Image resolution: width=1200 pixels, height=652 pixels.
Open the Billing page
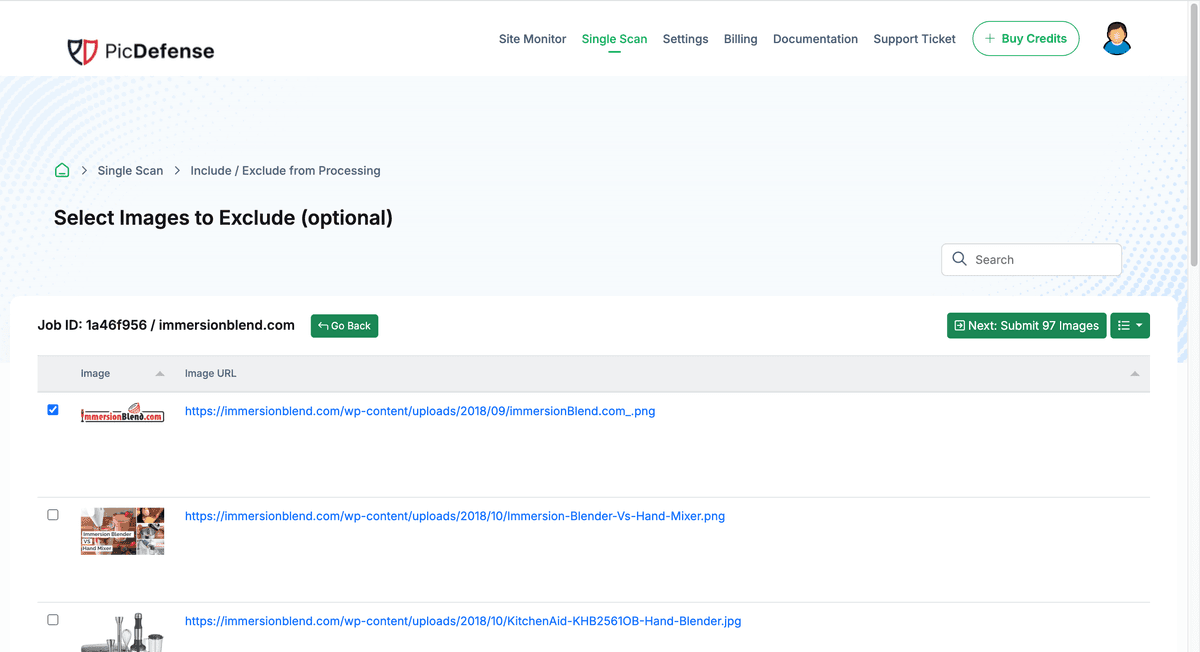pyautogui.click(x=741, y=39)
